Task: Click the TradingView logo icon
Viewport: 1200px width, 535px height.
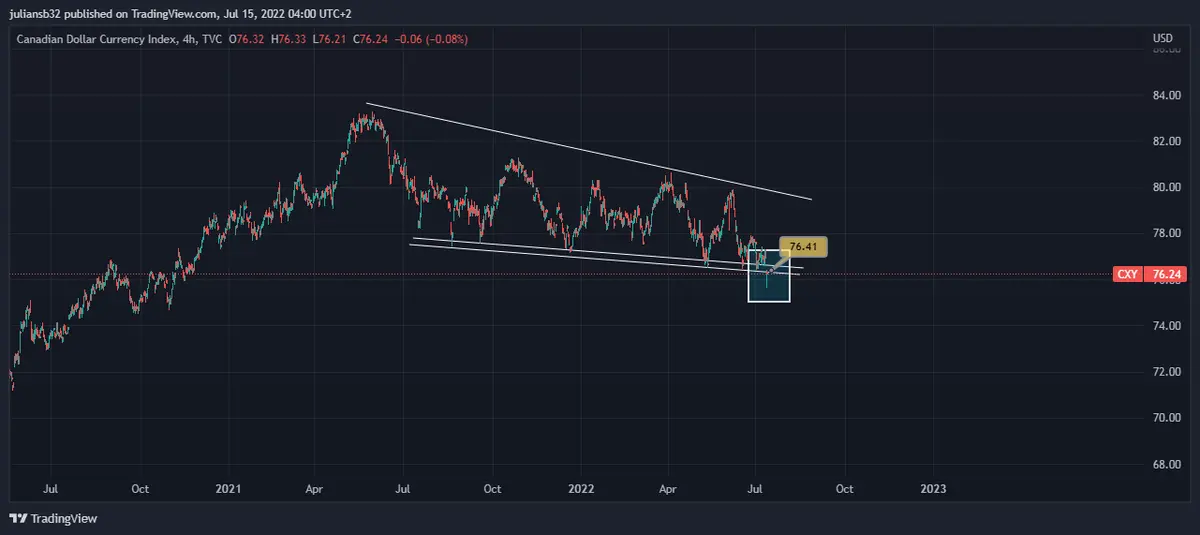Action: click(x=18, y=518)
